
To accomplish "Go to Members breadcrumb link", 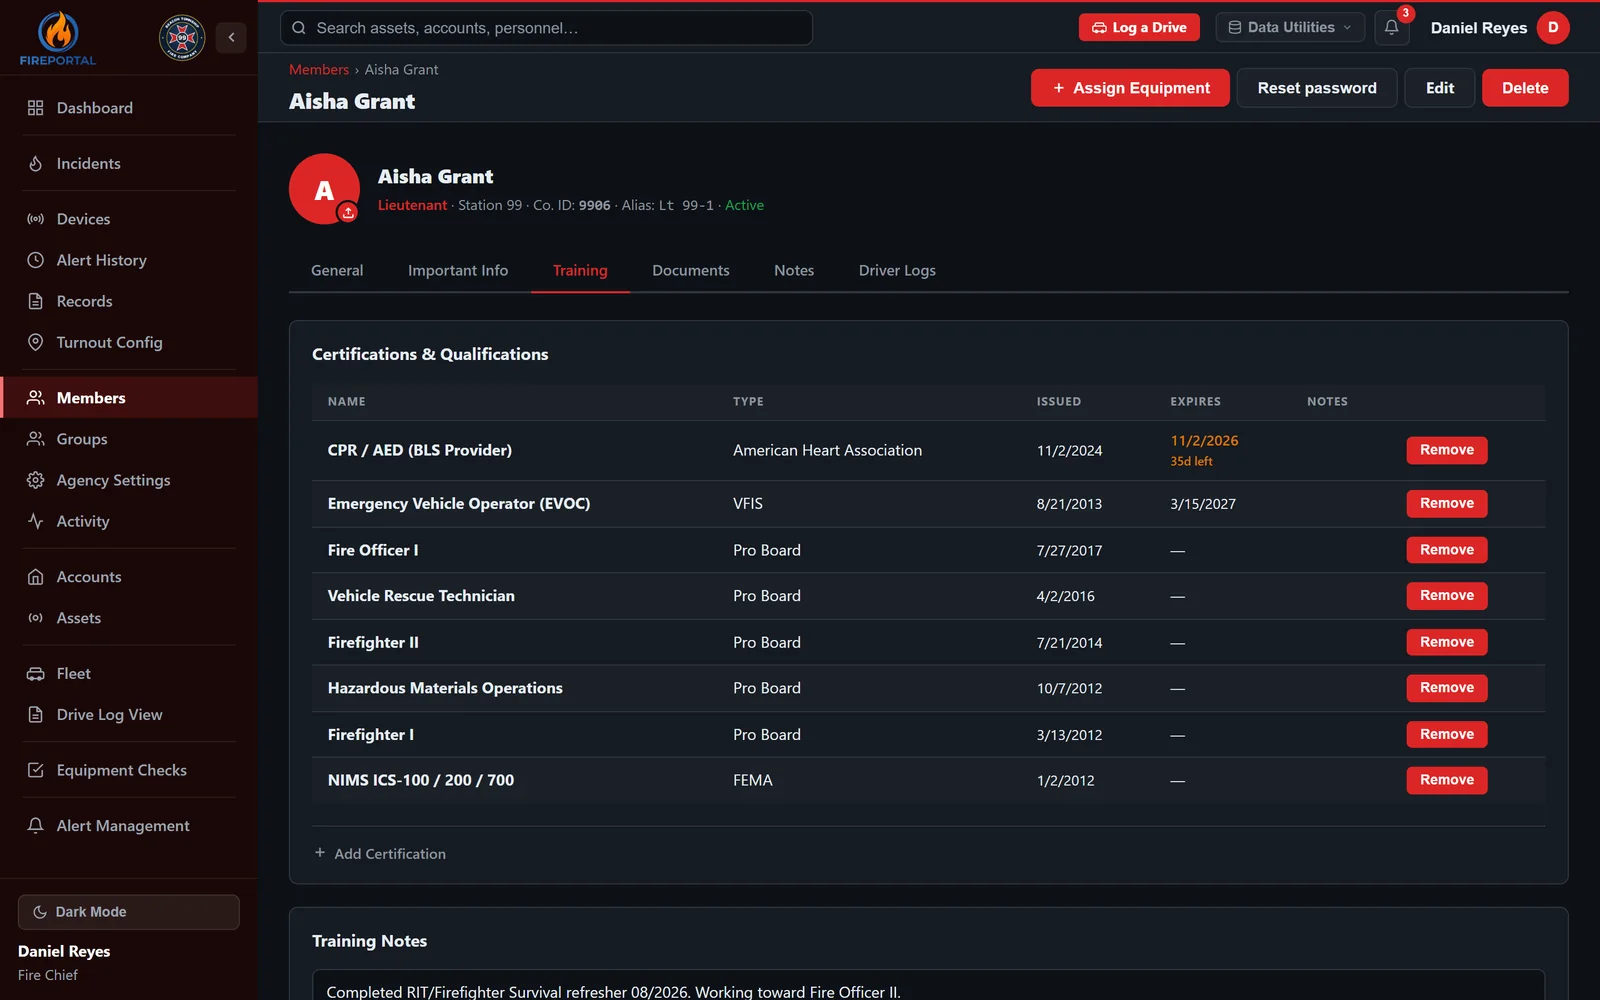I will point(319,70).
